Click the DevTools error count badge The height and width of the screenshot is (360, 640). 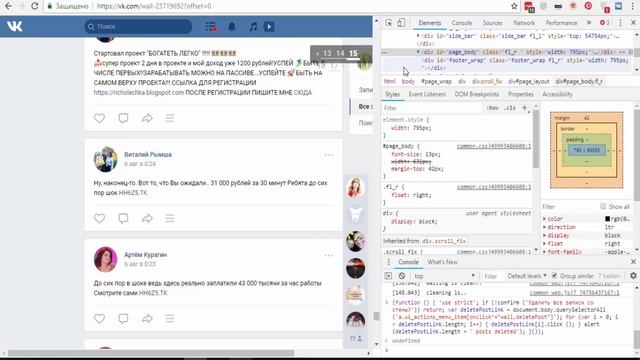(x=604, y=23)
